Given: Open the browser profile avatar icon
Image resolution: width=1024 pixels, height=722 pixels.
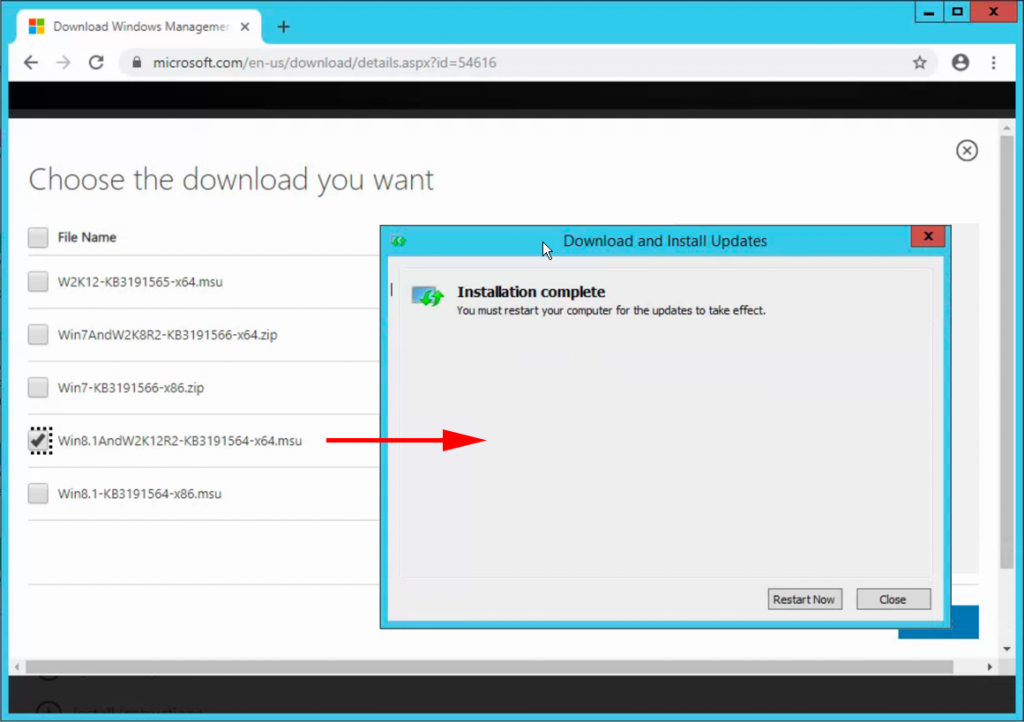Looking at the screenshot, I should pyautogui.click(x=960, y=62).
